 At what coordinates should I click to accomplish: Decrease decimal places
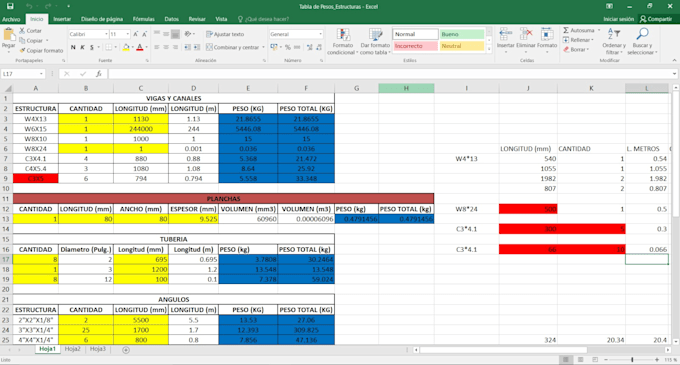coord(319,47)
